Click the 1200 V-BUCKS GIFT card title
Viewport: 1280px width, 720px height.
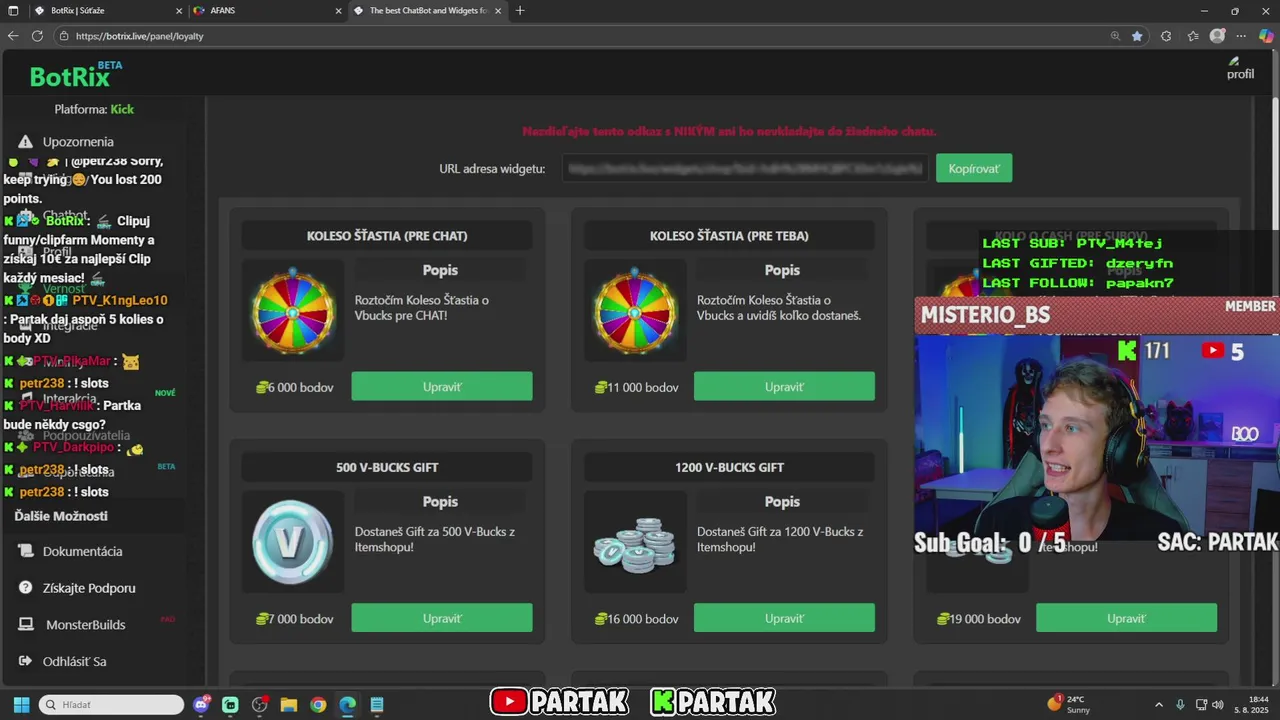click(x=729, y=467)
